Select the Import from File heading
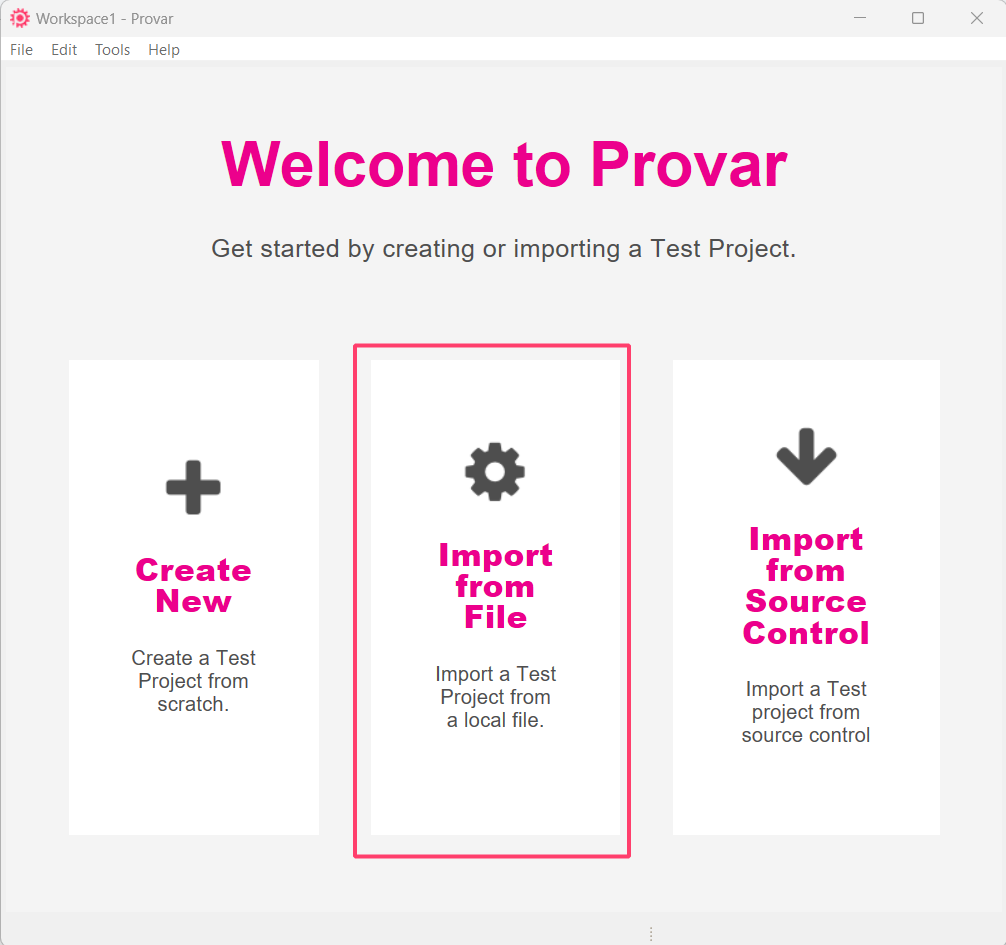 click(x=495, y=586)
